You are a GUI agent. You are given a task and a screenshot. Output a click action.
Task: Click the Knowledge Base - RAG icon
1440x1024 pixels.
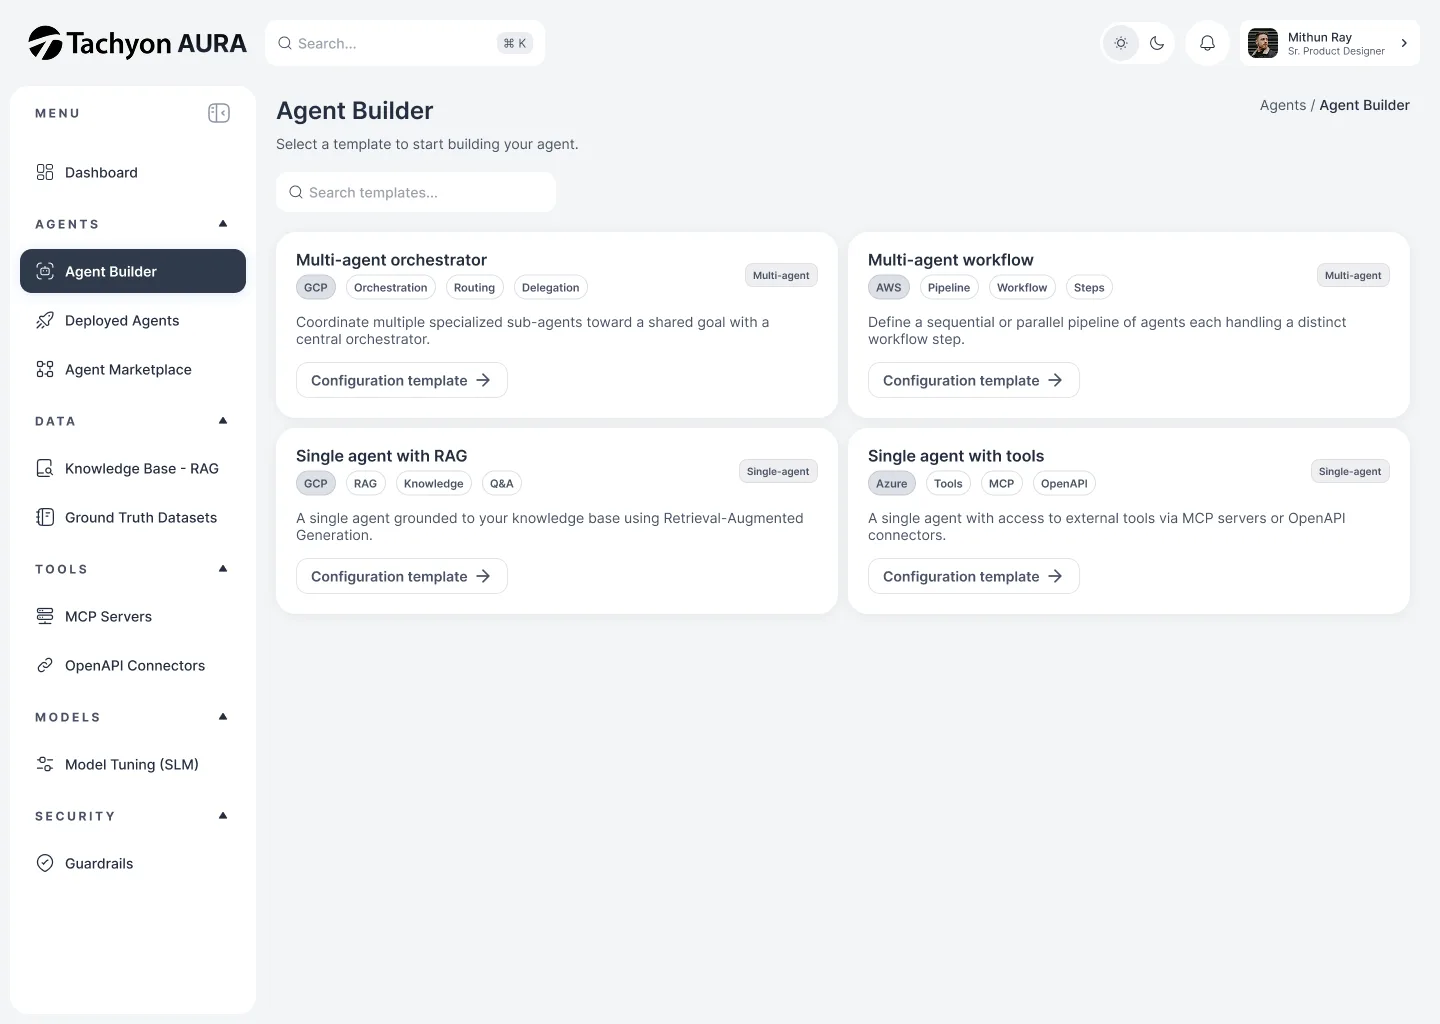coord(45,468)
